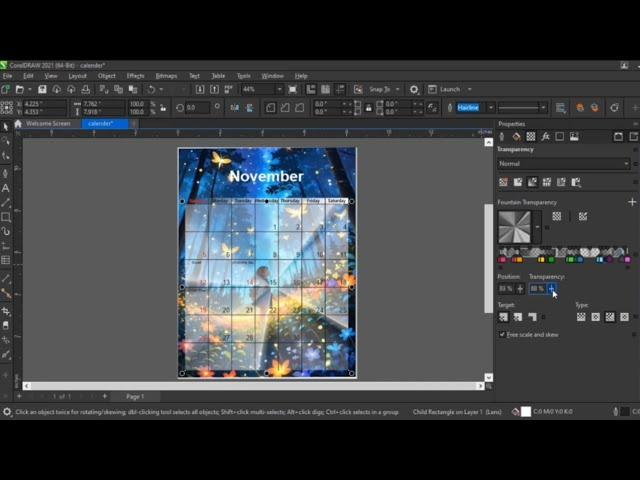Select the Pick tool in the toolbox
Screen dimensions: 640x480
(x=6, y=127)
